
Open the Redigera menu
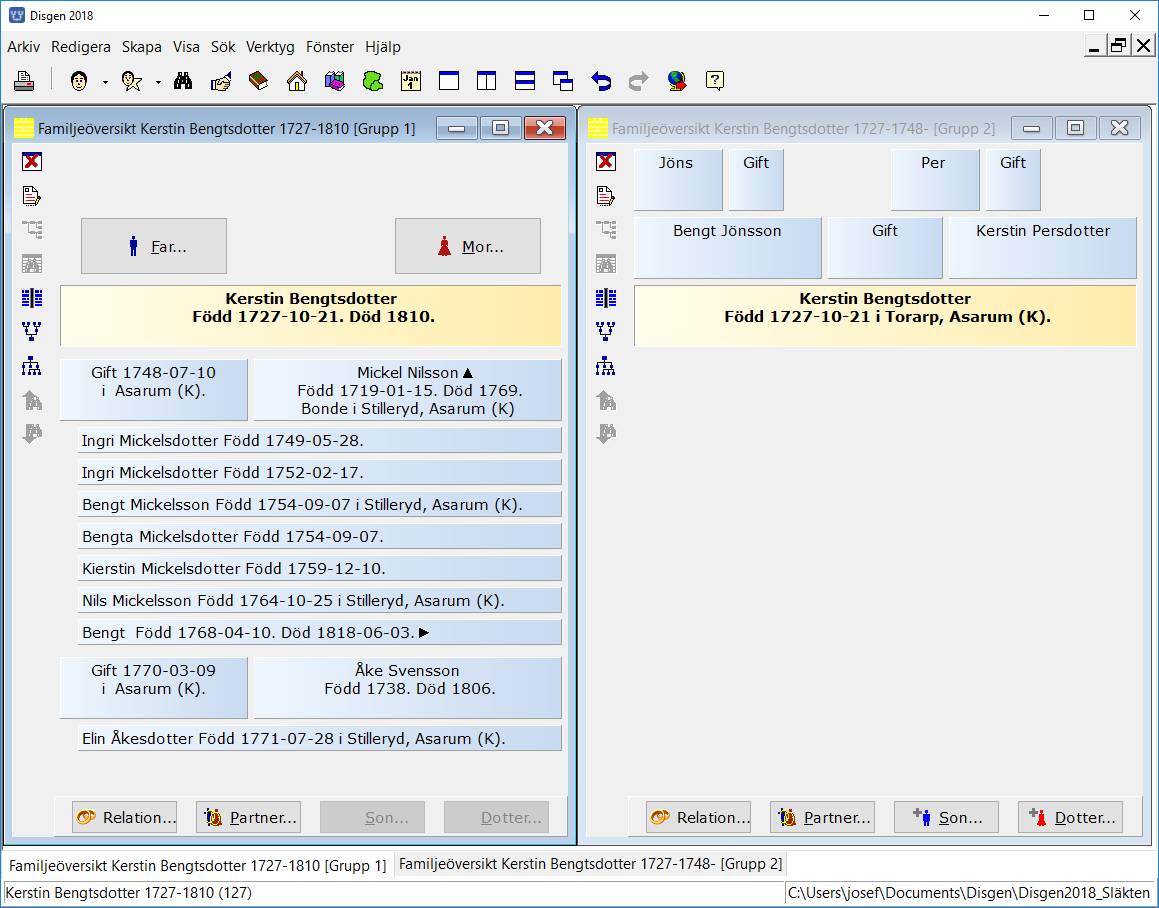coord(81,47)
